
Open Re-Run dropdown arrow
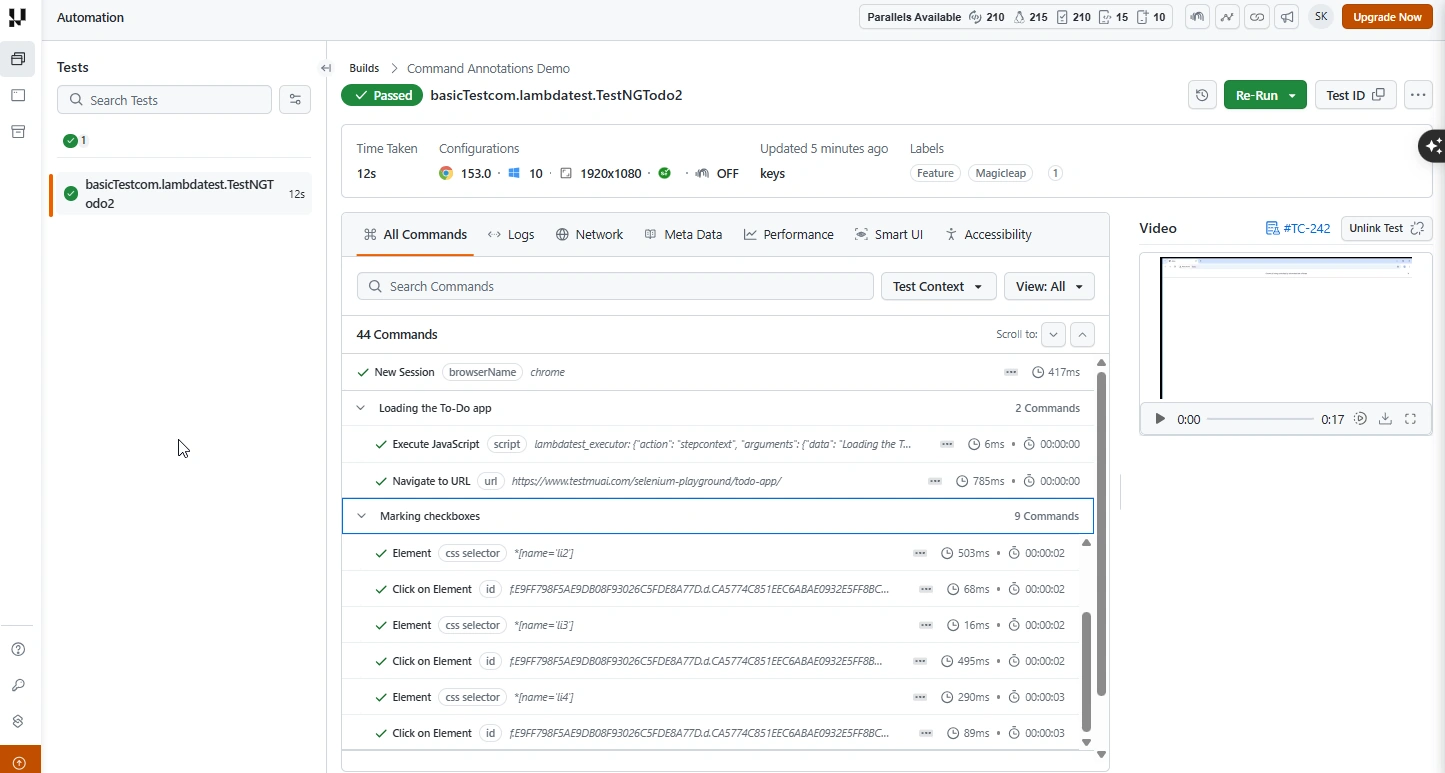1293,96
